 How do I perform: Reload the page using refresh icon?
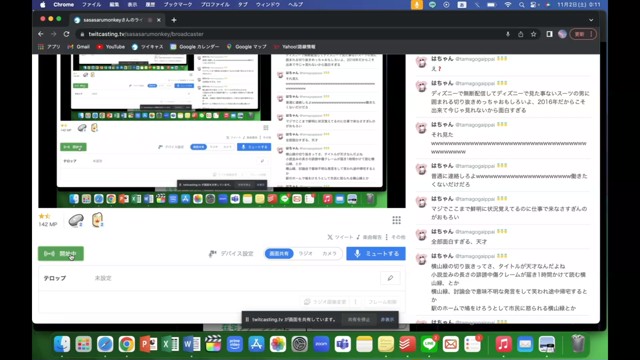67,34
